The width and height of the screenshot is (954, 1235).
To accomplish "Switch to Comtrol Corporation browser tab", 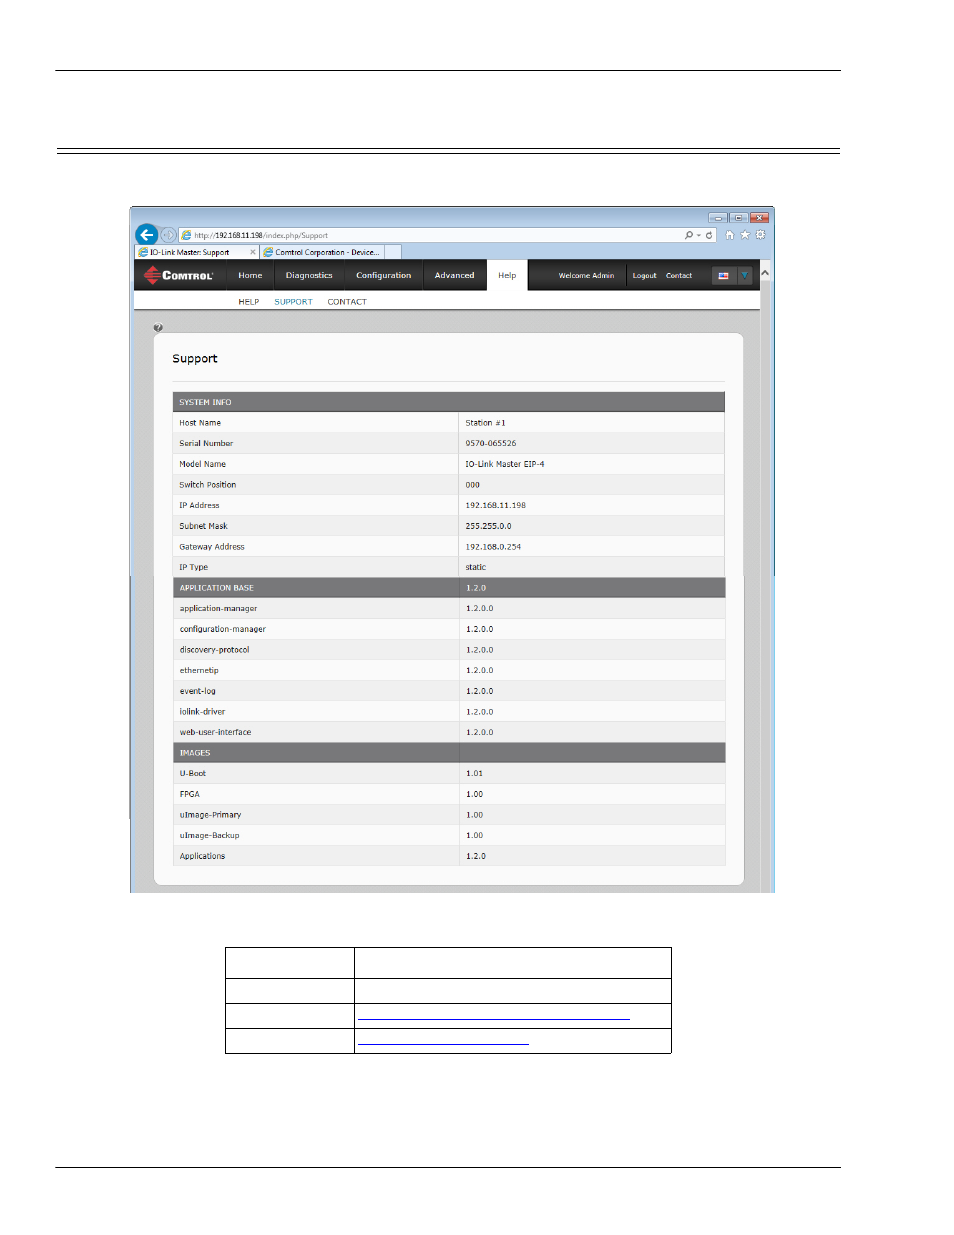I will coord(327,253).
